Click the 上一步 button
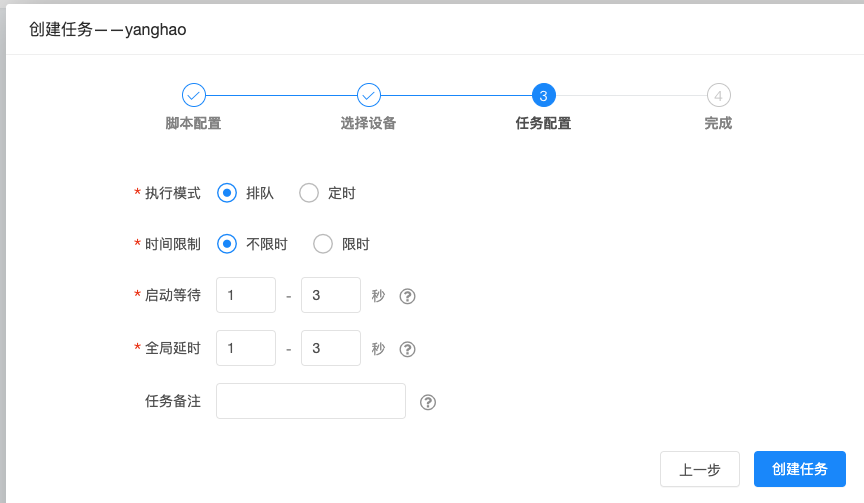The image size is (864, 503). 699,469
